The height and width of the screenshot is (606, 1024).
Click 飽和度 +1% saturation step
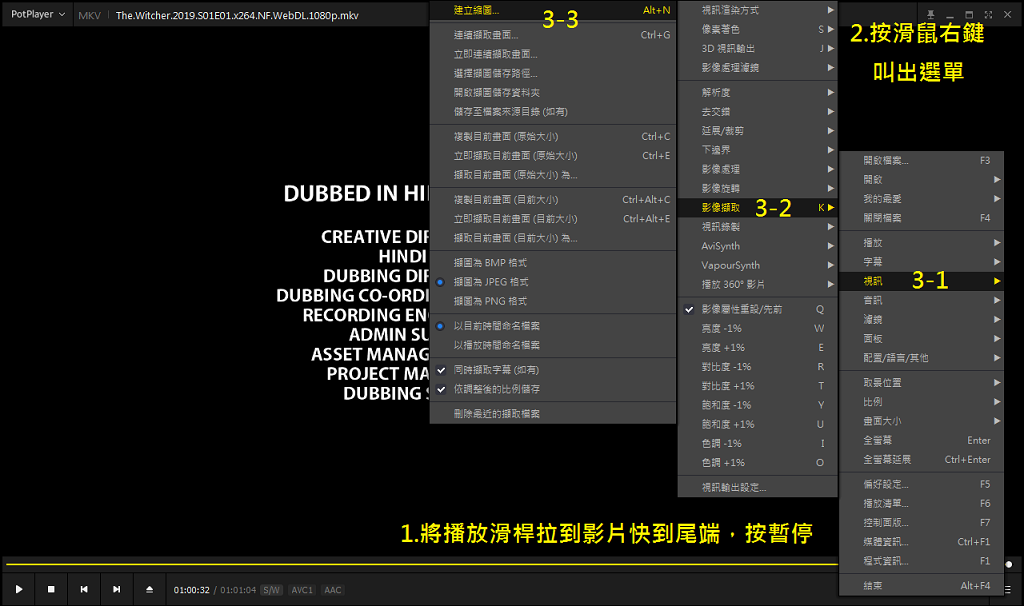tap(758, 424)
